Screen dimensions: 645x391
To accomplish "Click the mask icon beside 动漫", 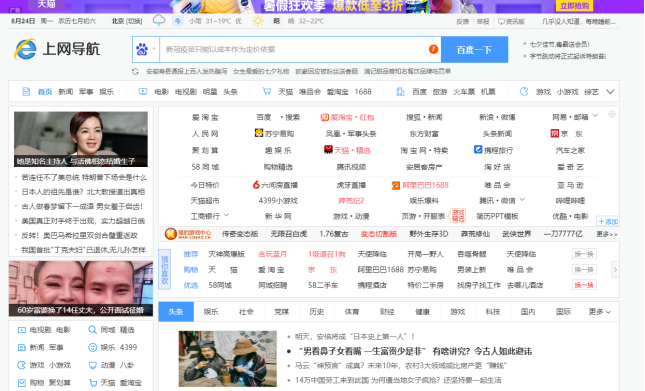I will [x=92, y=365].
